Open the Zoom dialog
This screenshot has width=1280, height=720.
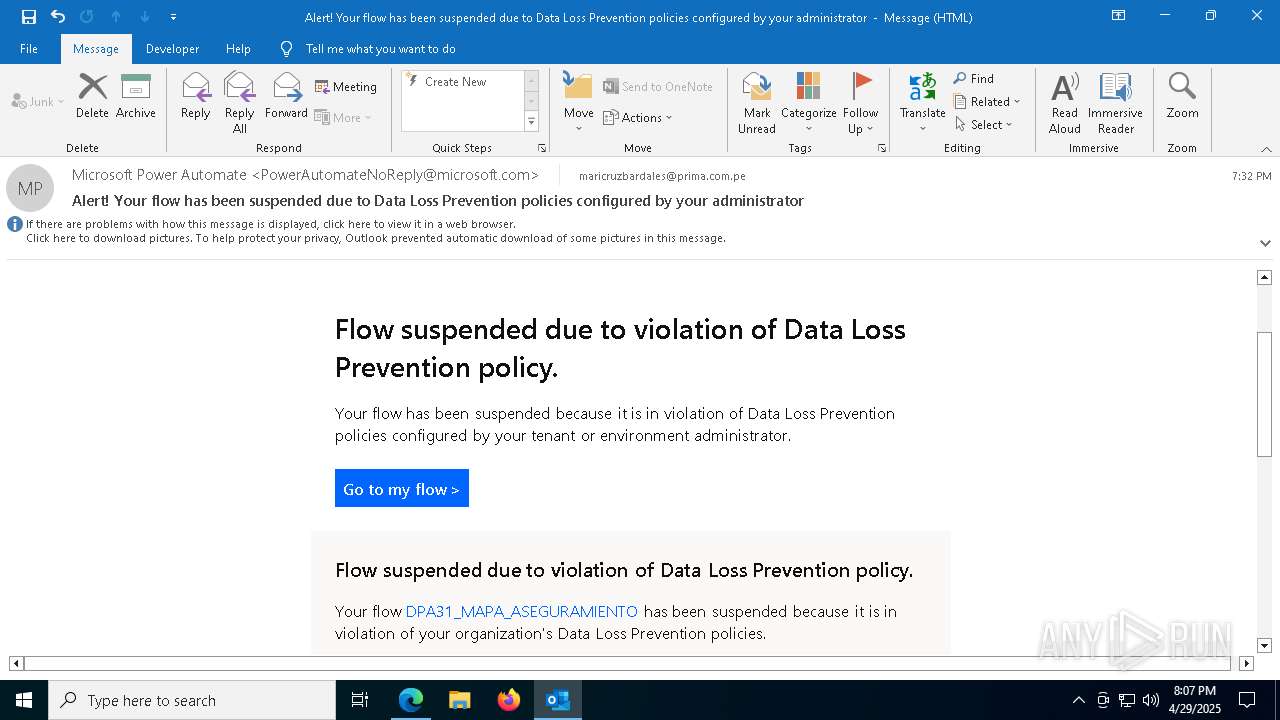point(1182,96)
